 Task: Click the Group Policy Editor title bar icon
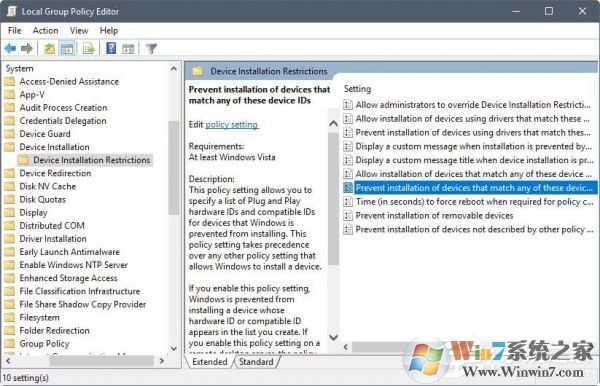[11, 11]
